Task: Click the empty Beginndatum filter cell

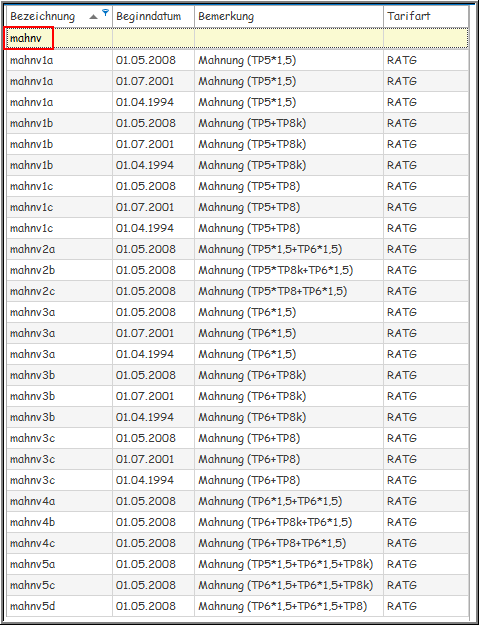Action: click(153, 38)
